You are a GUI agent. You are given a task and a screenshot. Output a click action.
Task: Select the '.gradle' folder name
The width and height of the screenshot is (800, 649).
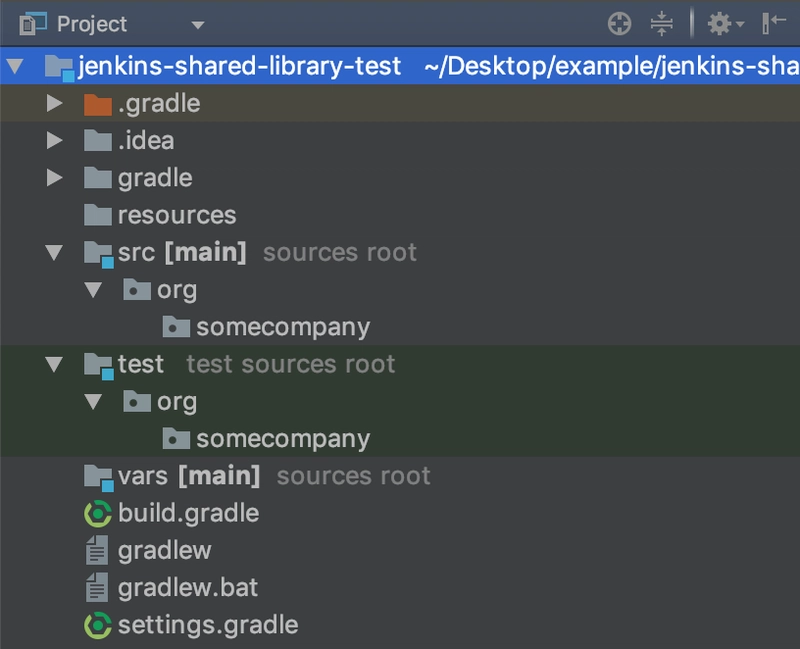click(159, 104)
